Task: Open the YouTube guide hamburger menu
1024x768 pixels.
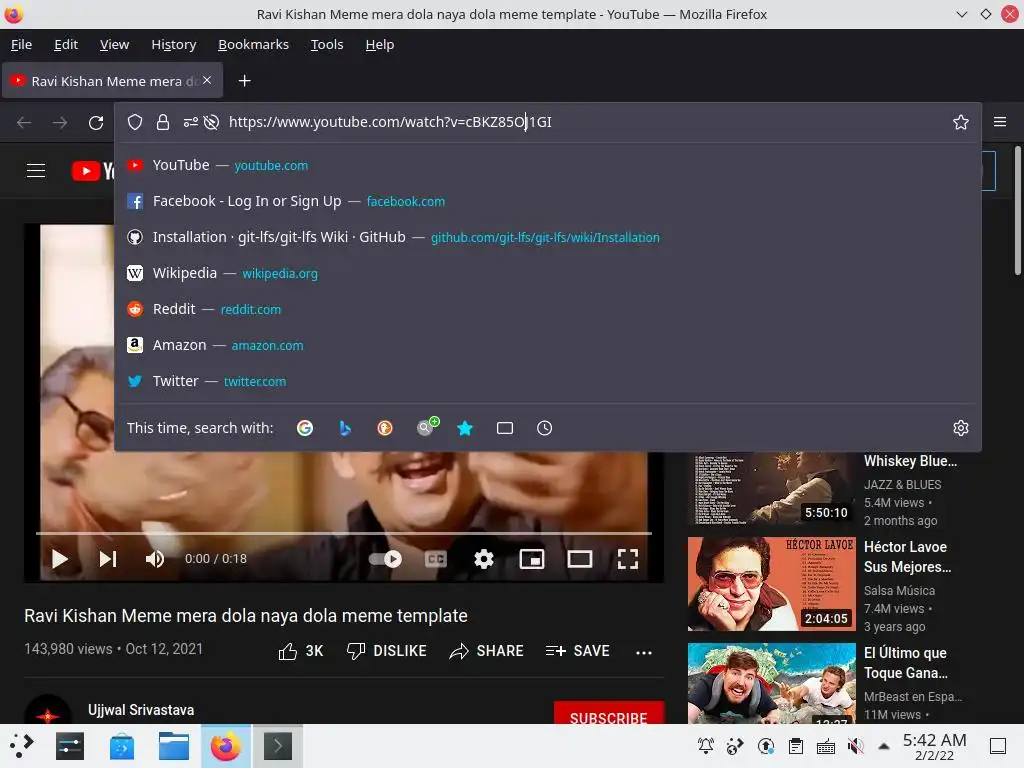Action: coord(36,171)
